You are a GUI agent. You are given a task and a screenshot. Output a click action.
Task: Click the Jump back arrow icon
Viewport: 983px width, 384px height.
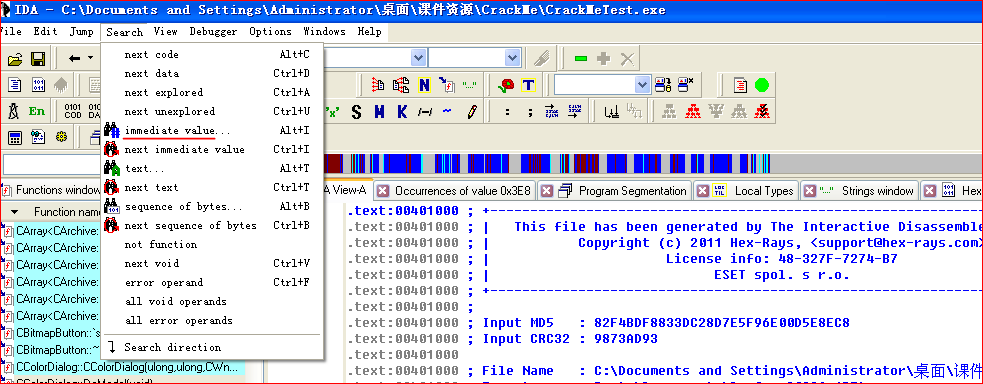tap(75, 59)
